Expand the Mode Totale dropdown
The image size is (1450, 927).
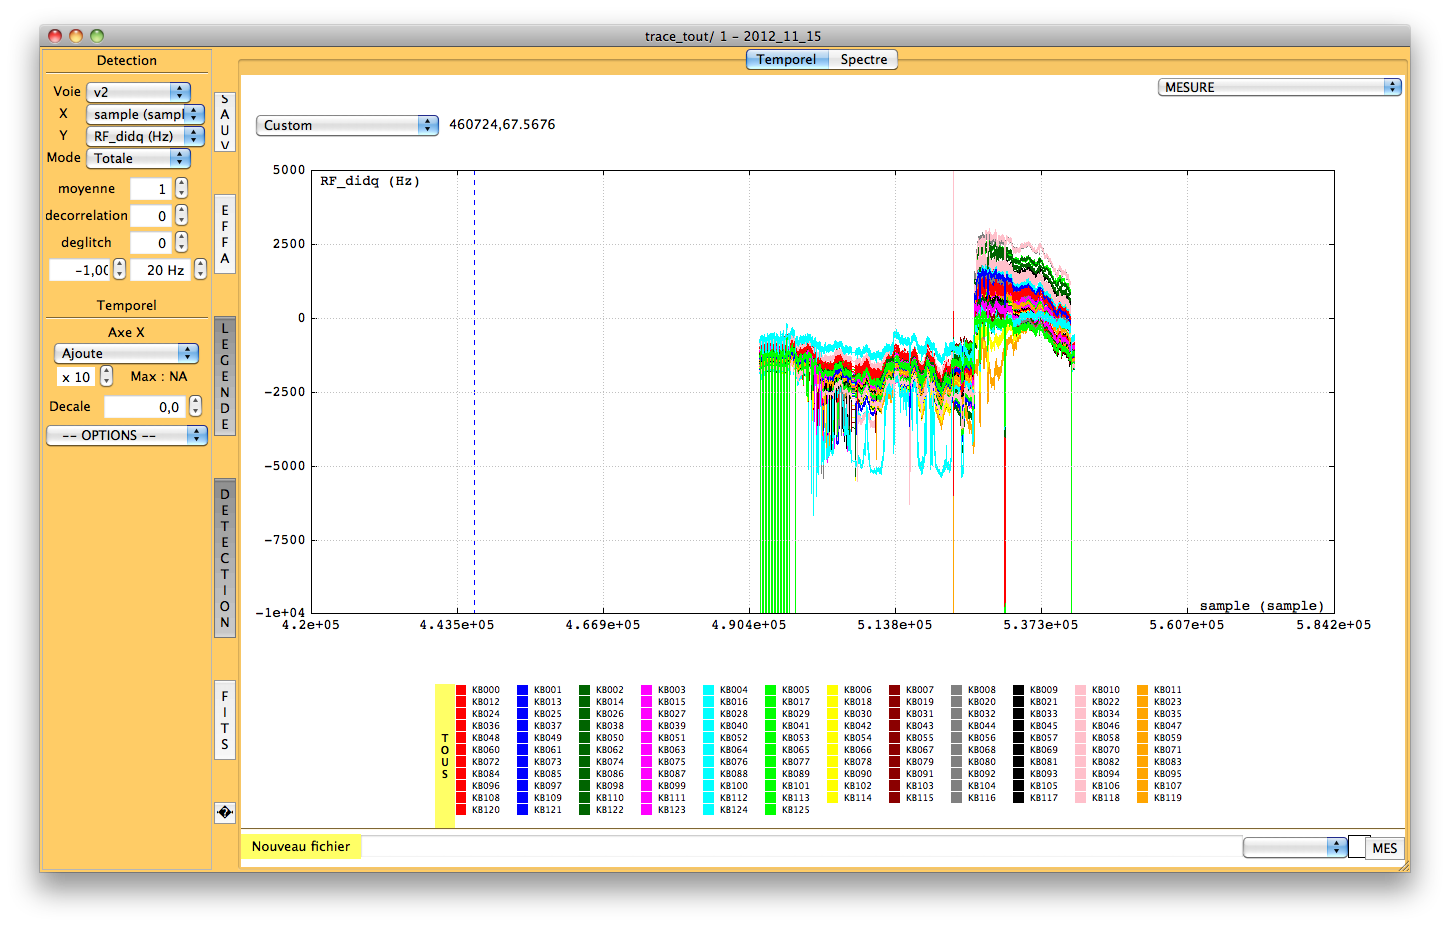click(x=138, y=158)
